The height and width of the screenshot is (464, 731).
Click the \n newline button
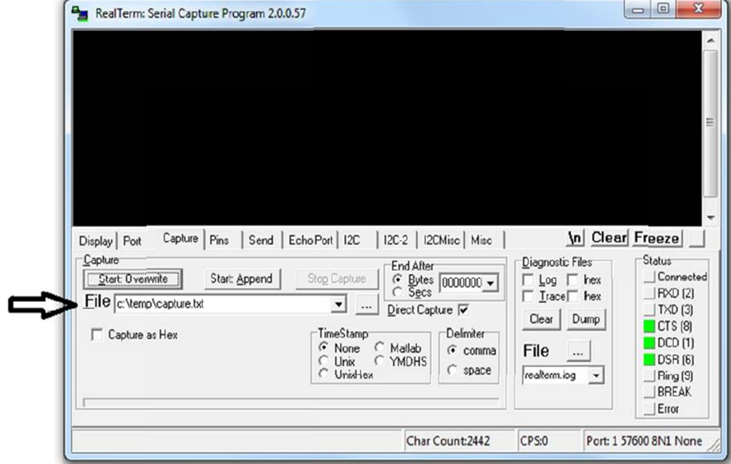point(575,238)
